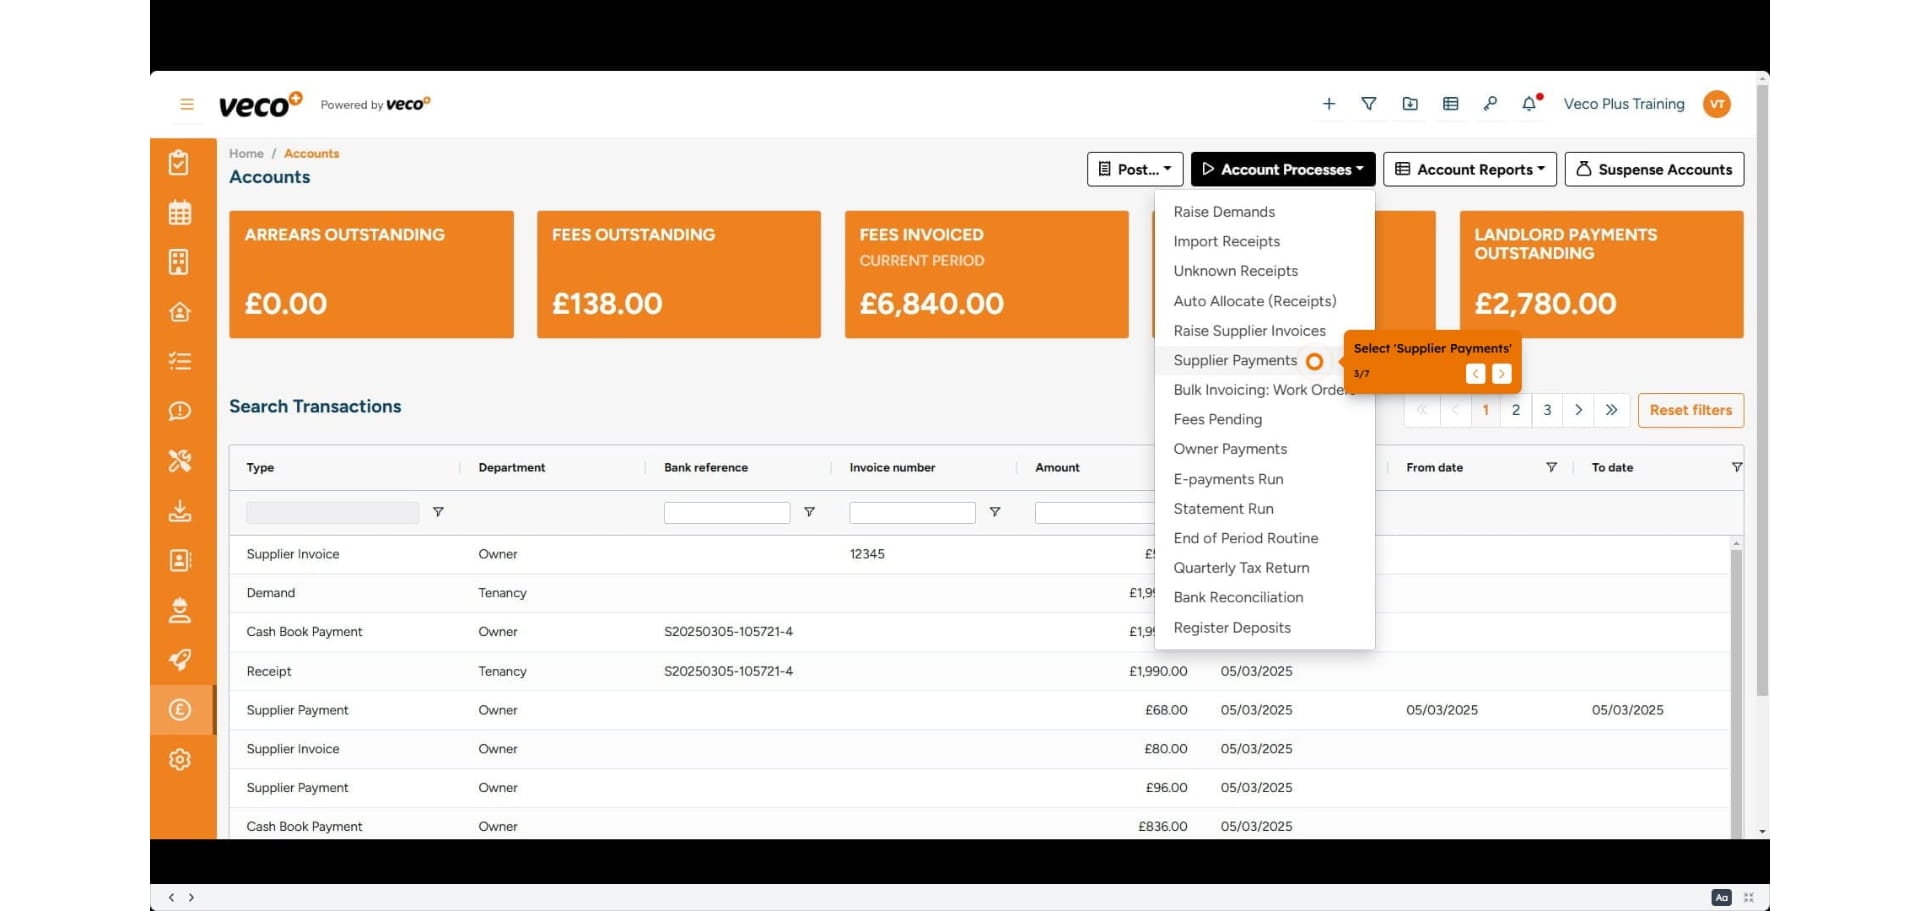Click the Type filter input field
The image size is (1920, 911).
(332, 512)
